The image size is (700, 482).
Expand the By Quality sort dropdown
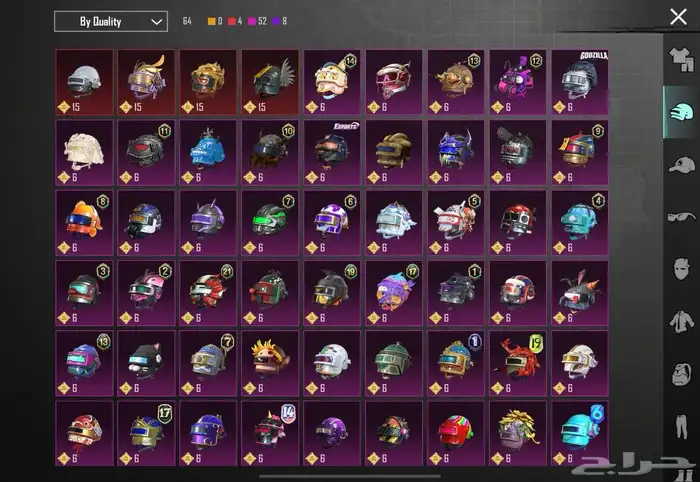[x=111, y=21]
